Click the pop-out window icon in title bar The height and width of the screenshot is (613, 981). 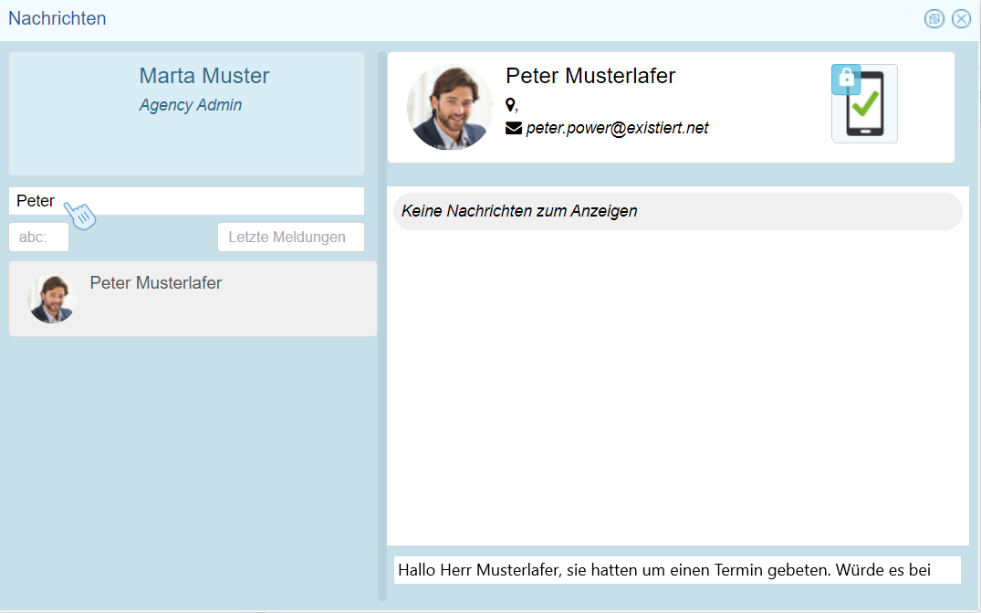coord(934,18)
